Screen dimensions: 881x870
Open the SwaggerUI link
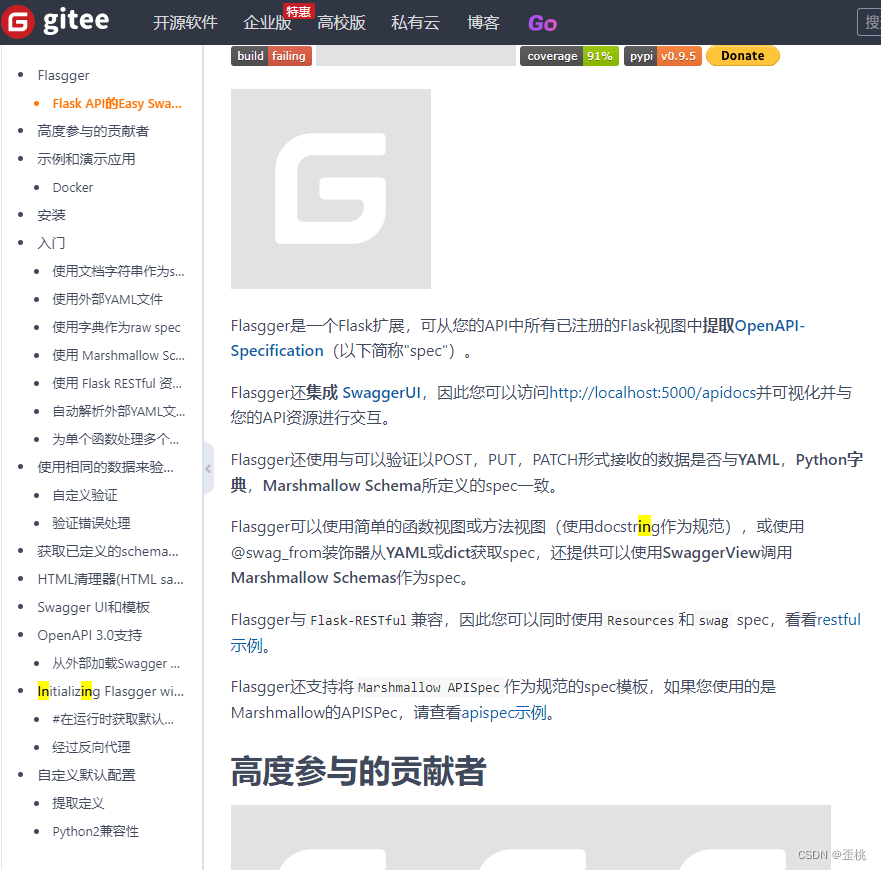[382, 392]
